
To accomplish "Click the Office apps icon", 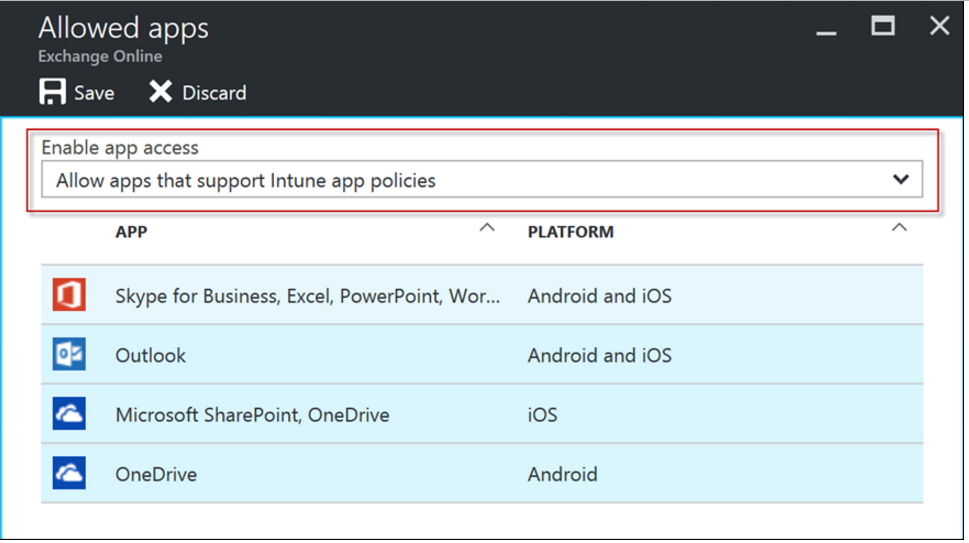I will [x=69, y=295].
